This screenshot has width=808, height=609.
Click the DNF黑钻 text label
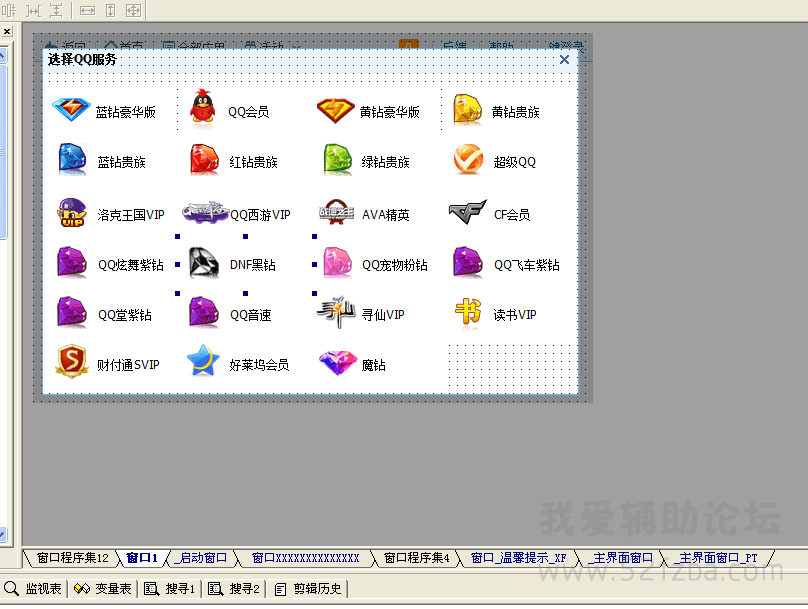coord(253,265)
